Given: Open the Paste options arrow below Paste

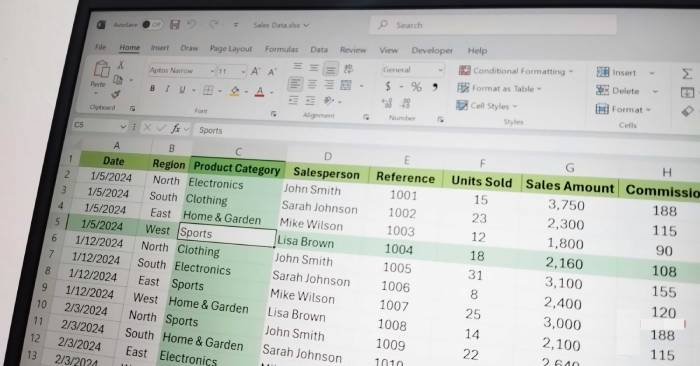Looking at the screenshot, I should coord(96,94).
